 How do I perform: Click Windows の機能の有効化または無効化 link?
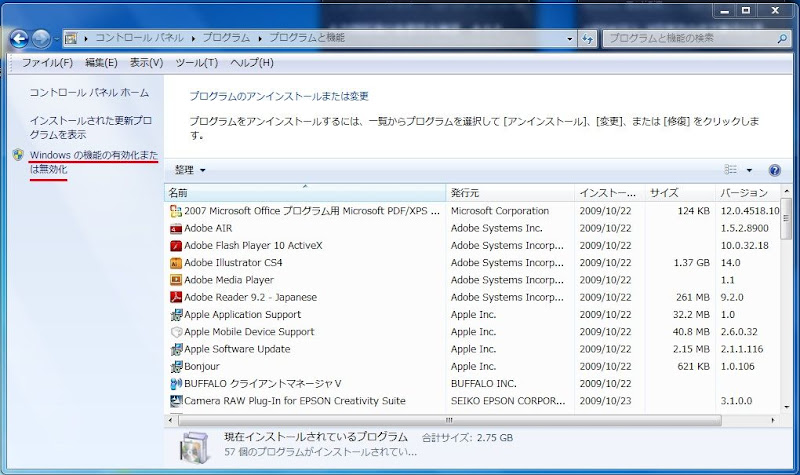tap(93, 162)
